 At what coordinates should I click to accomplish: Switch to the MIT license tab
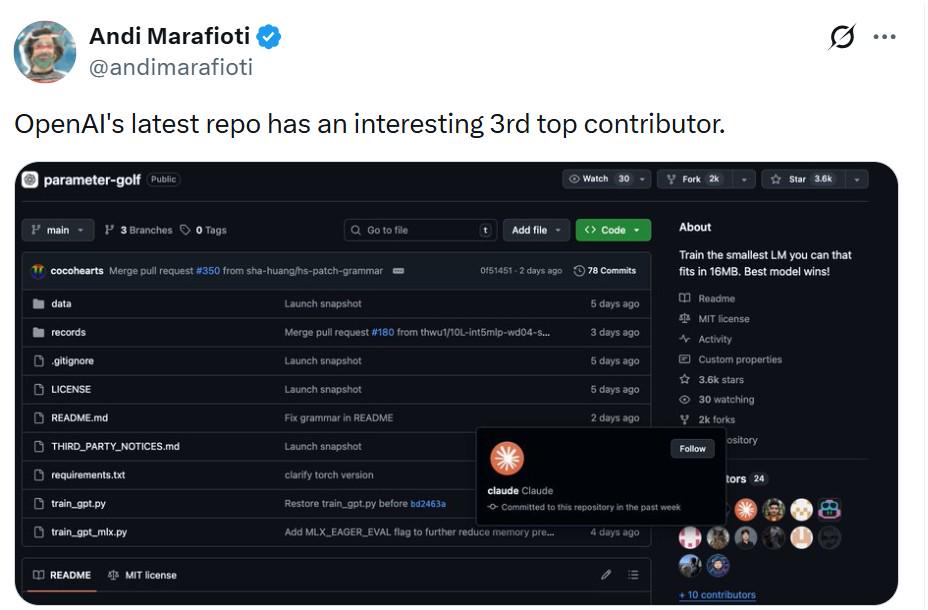143,575
